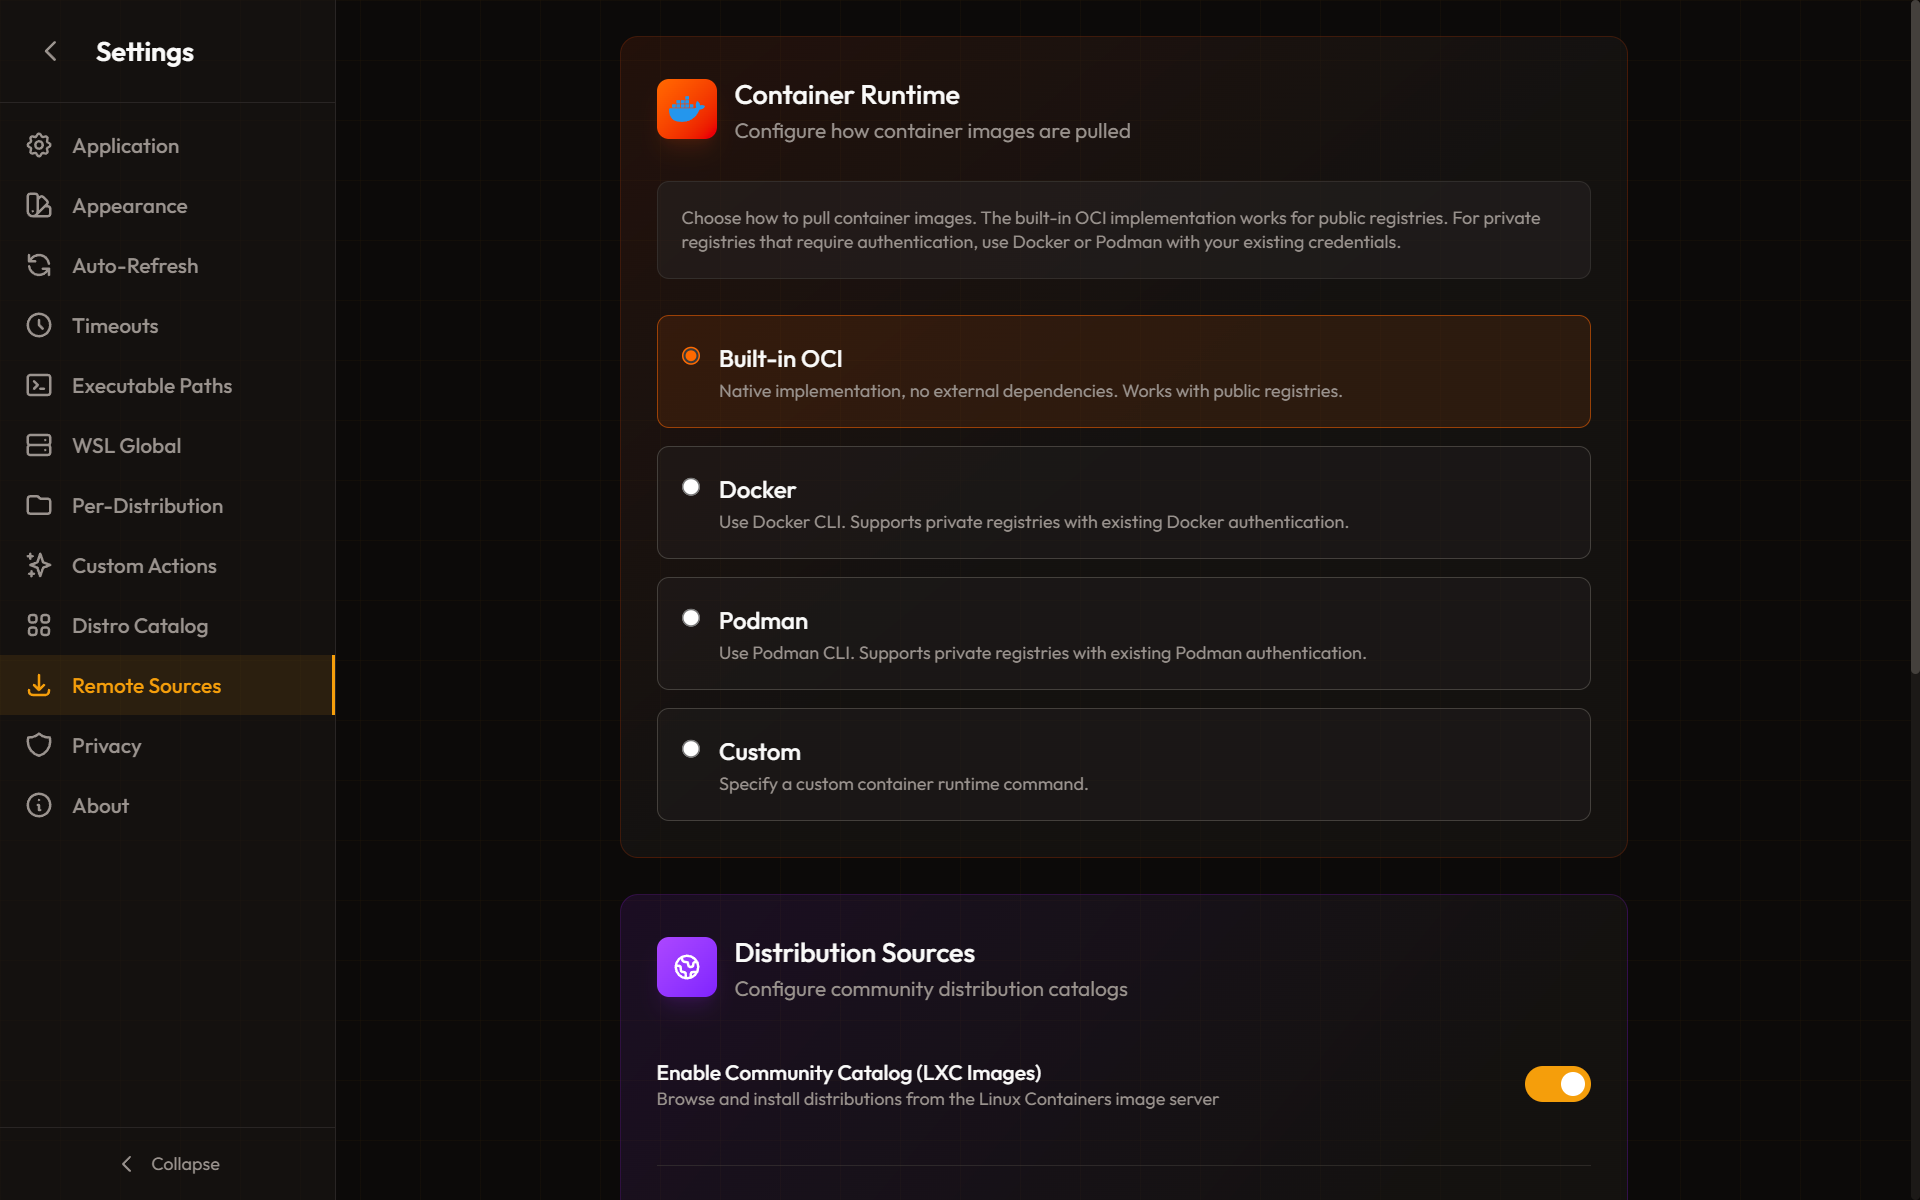Click the Distro Catalog grid icon
Image resolution: width=1920 pixels, height=1200 pixels.
coord(39,626)
